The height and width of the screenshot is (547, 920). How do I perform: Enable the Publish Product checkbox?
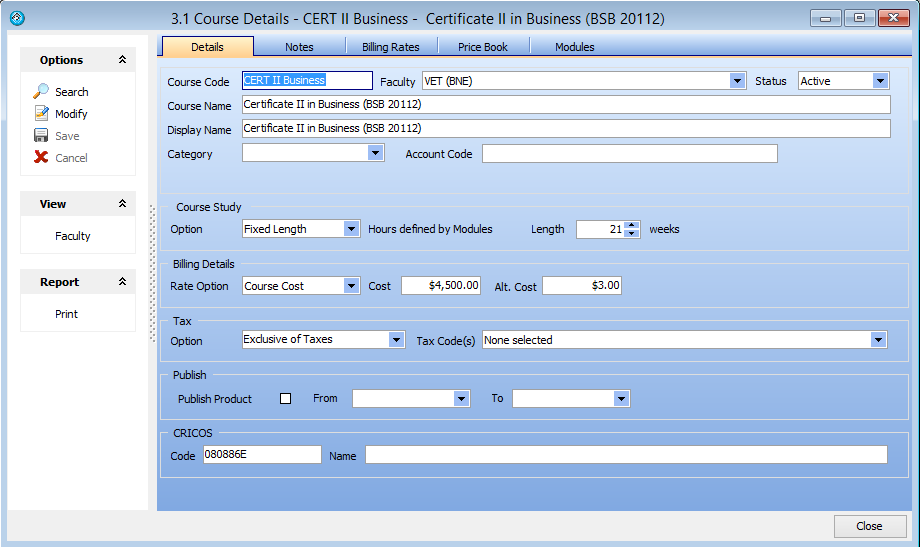285,398
